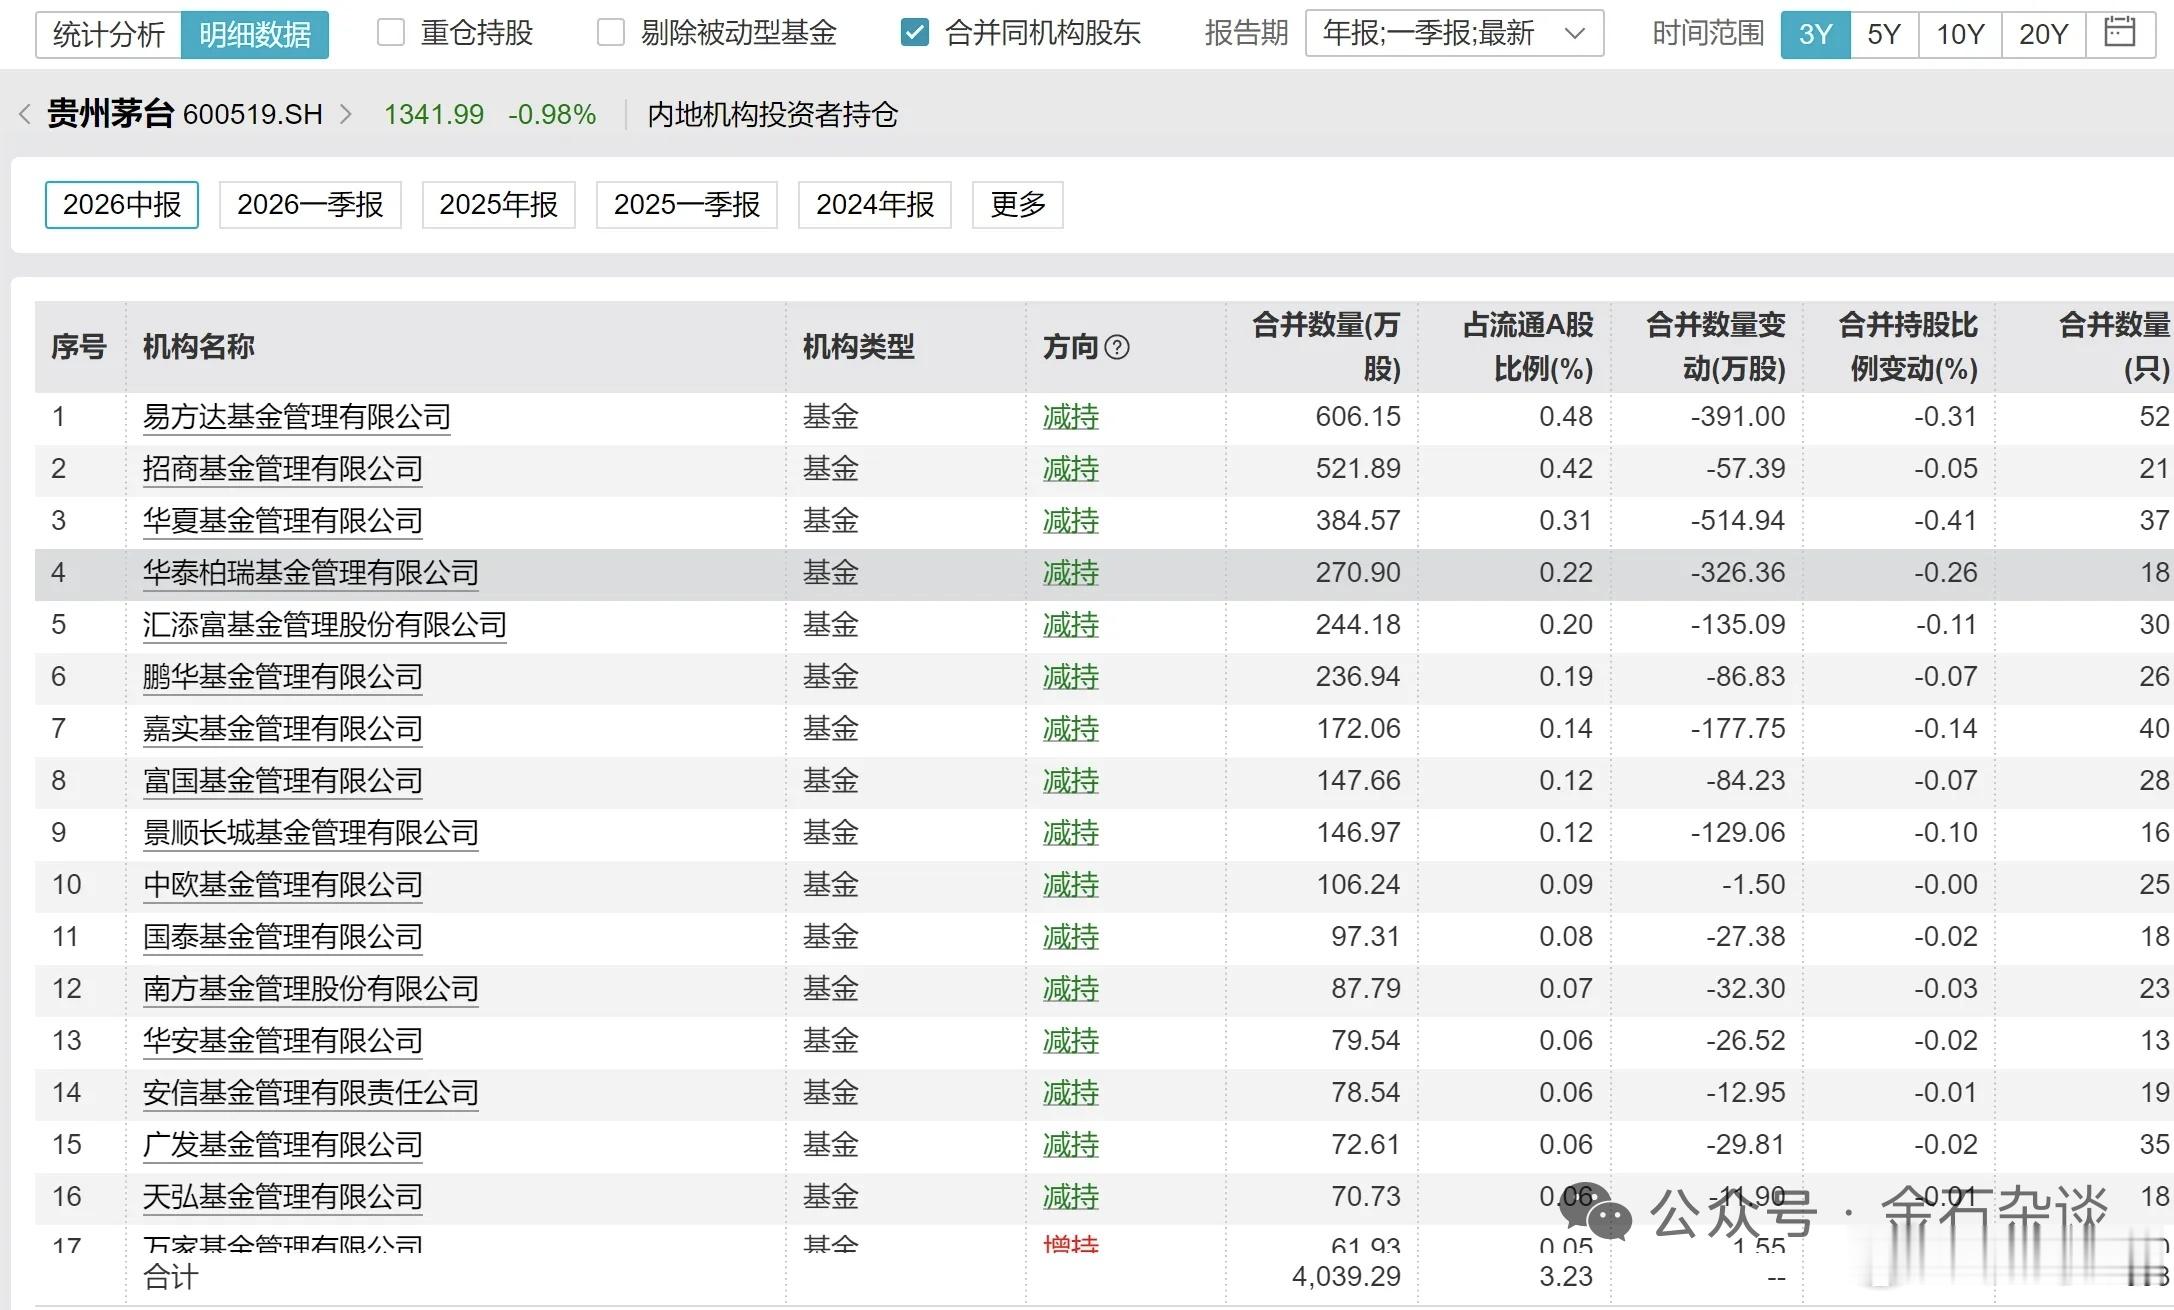Click the -514.94 change value for 华夏基金
Image resolution: width=2174 pixels, height=1310 pixels.
point(1738,521)
